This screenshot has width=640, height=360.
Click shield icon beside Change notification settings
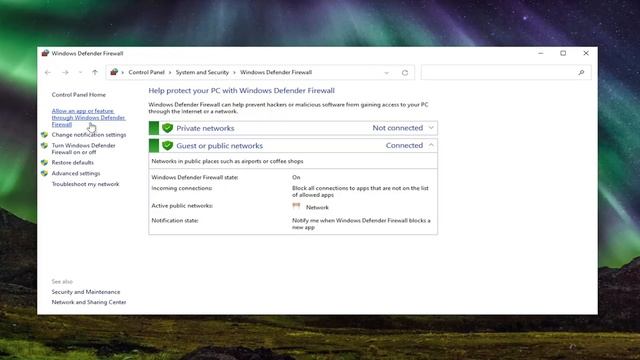click(44, 135)
